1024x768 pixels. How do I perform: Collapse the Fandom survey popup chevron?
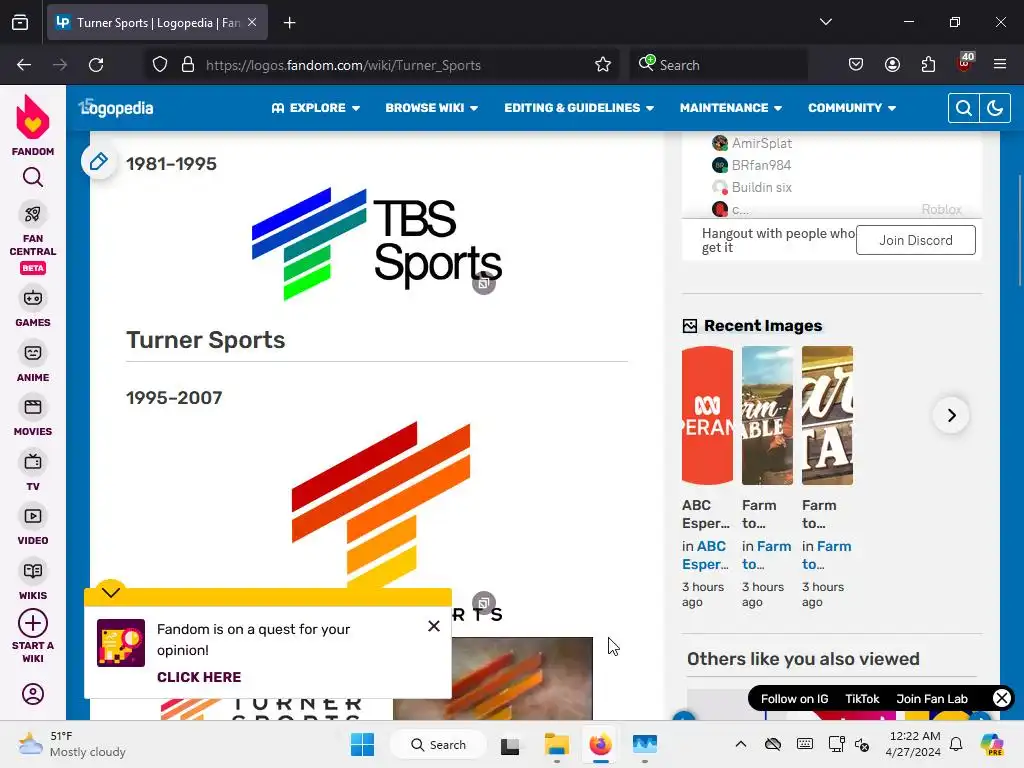tap(111, 592)
